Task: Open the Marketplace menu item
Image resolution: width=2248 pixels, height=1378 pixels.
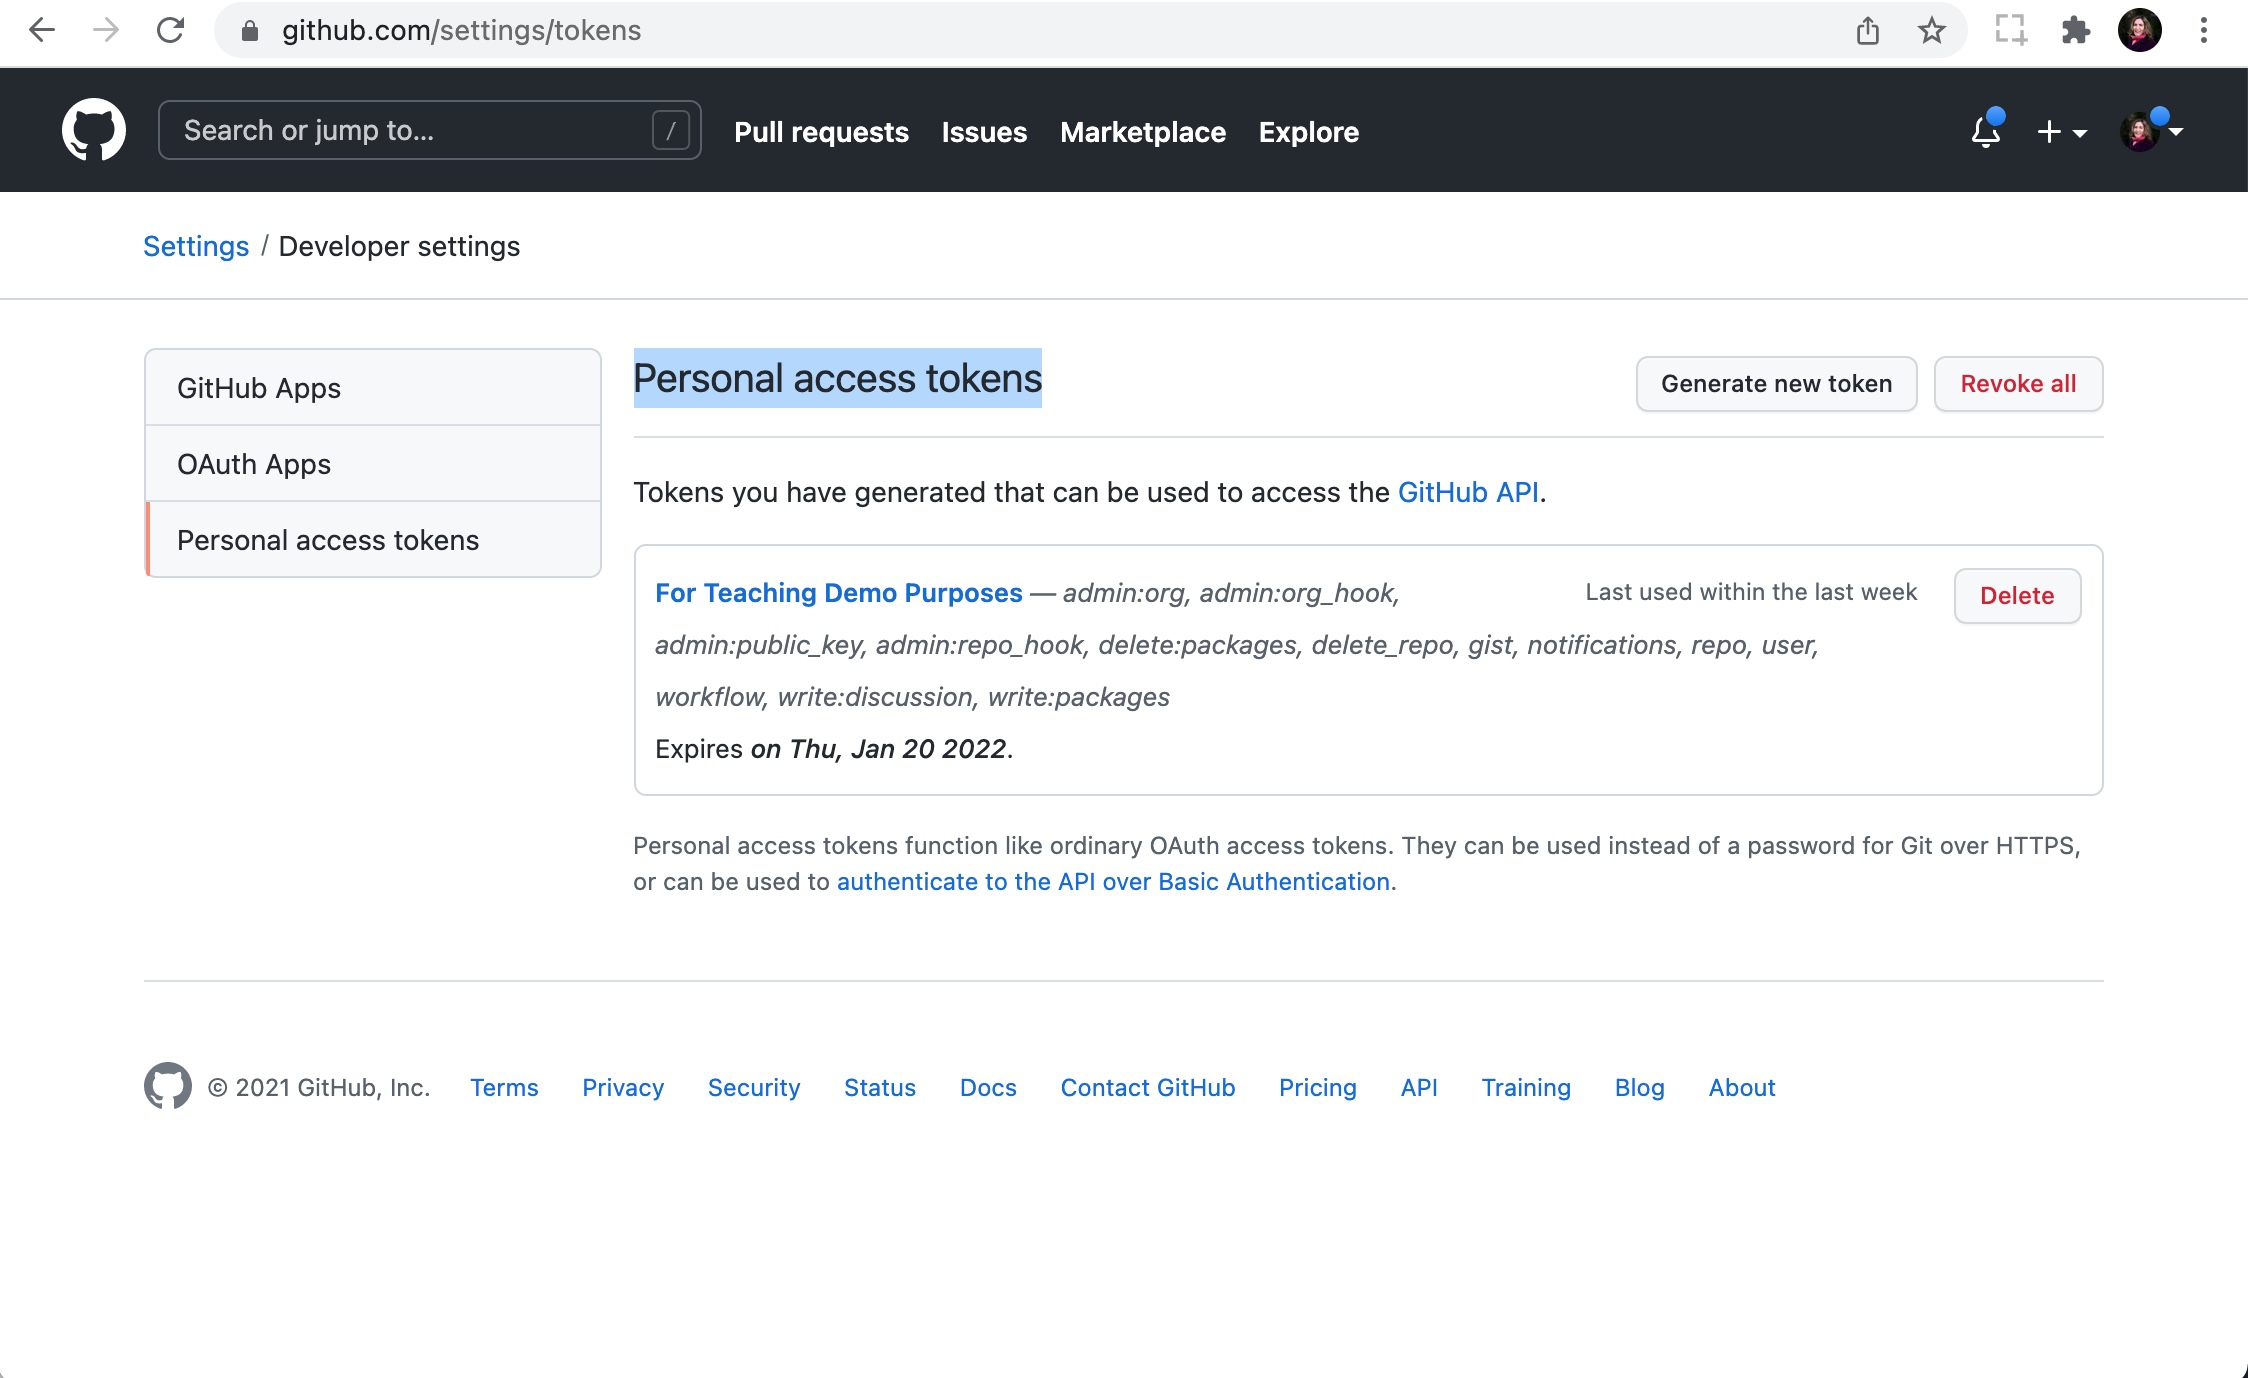Action: tap(1143, 131)
